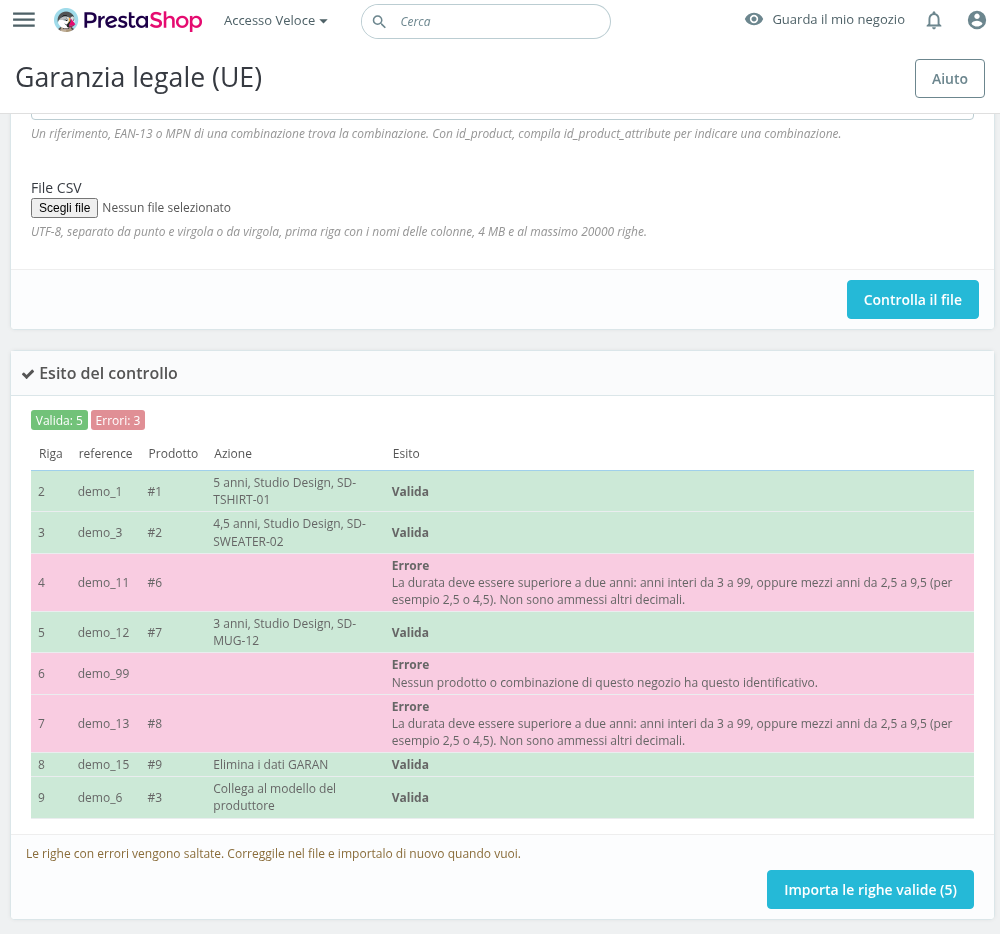
Task: Select the demo_6 reference cell
Action: [100, 798]
